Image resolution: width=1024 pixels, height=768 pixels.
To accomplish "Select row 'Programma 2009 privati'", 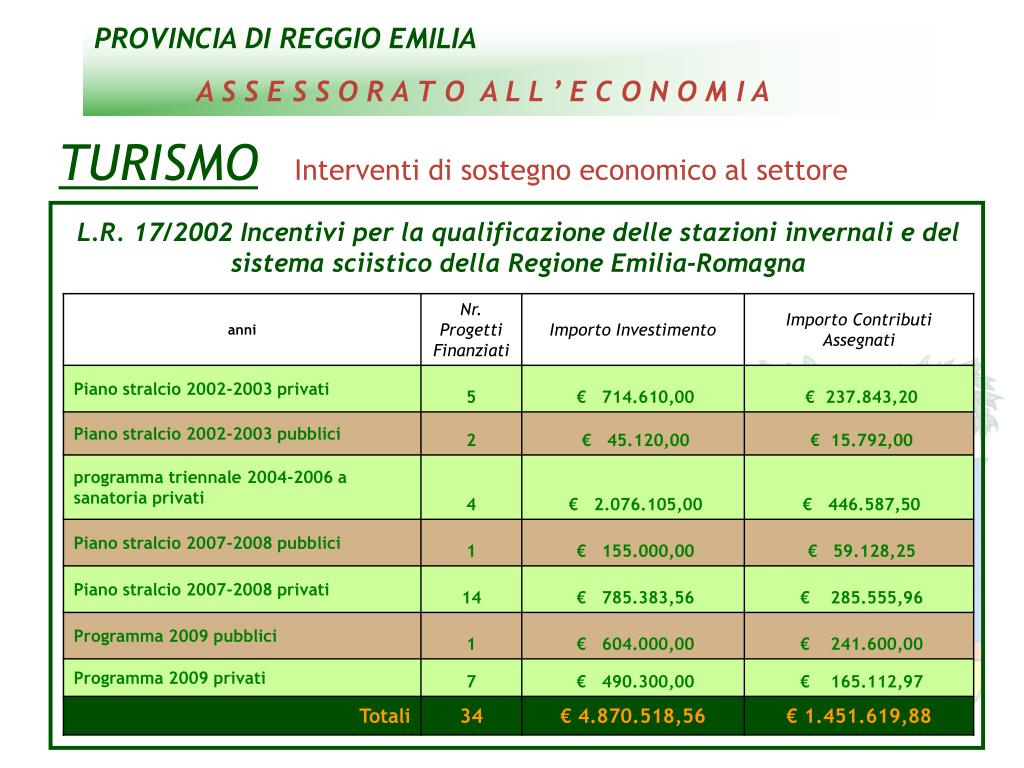I will tap(518, 678).
